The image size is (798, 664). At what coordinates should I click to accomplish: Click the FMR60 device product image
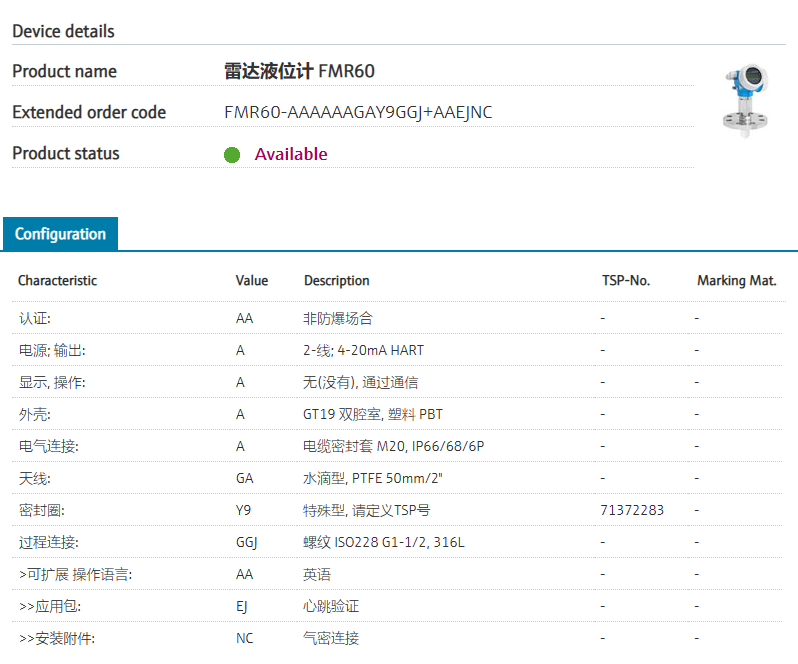[745, 100]
